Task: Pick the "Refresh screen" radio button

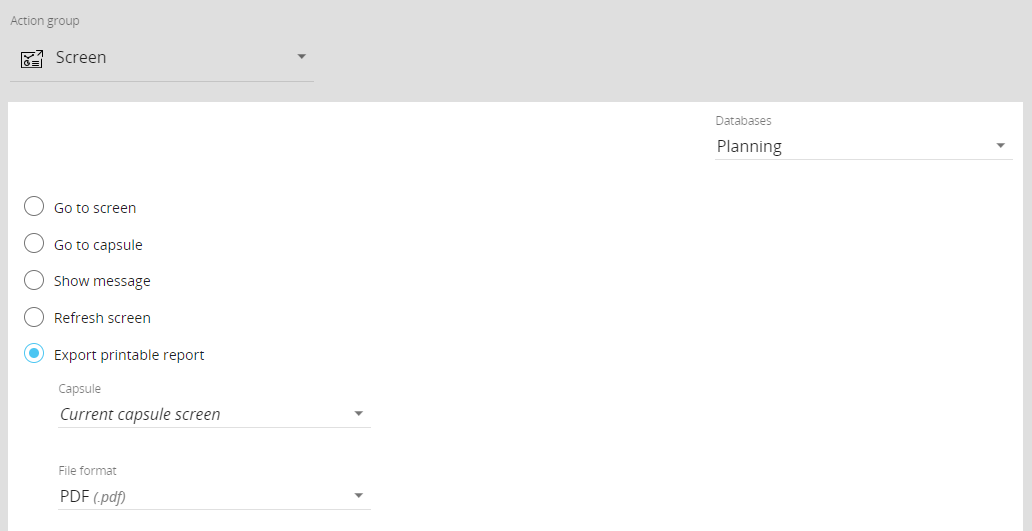Action: tap(34, 317)
